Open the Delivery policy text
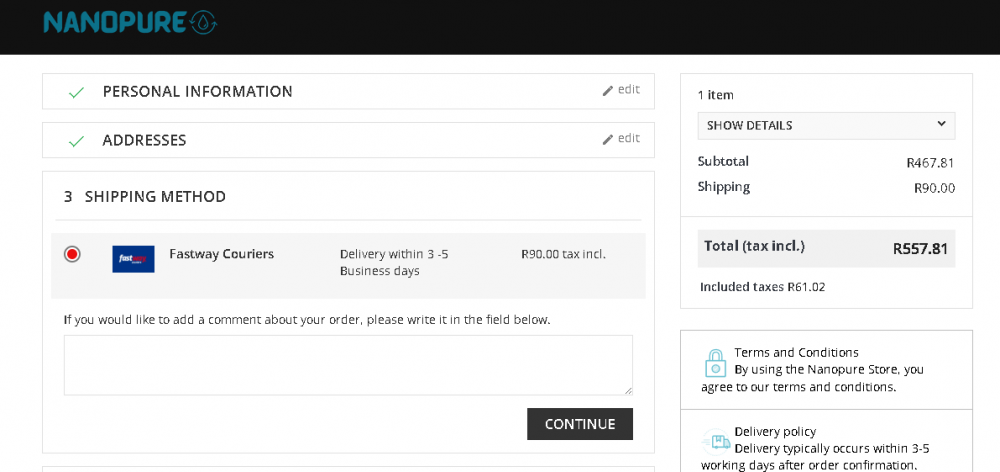The height and width of the screenshot is (472, 1000). (x=775, y=432)
